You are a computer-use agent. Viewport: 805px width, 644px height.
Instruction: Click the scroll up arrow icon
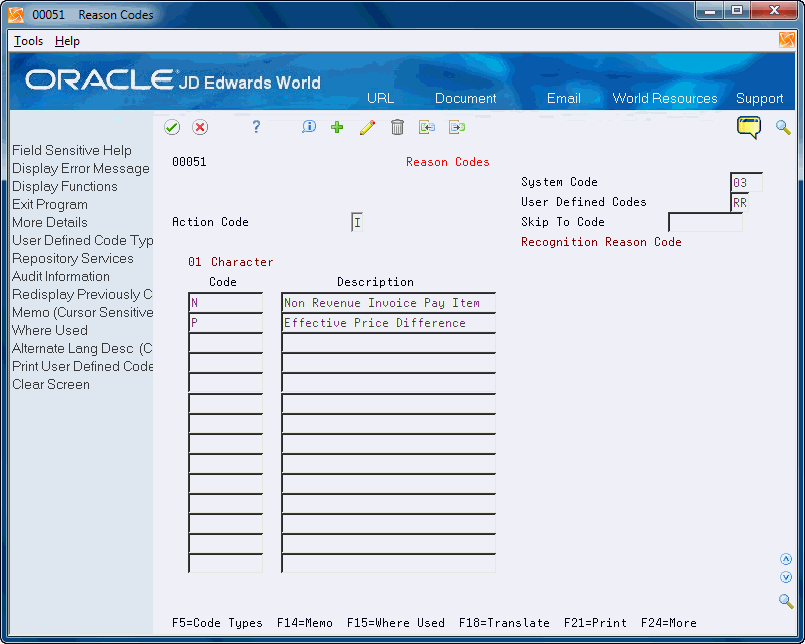786,559
